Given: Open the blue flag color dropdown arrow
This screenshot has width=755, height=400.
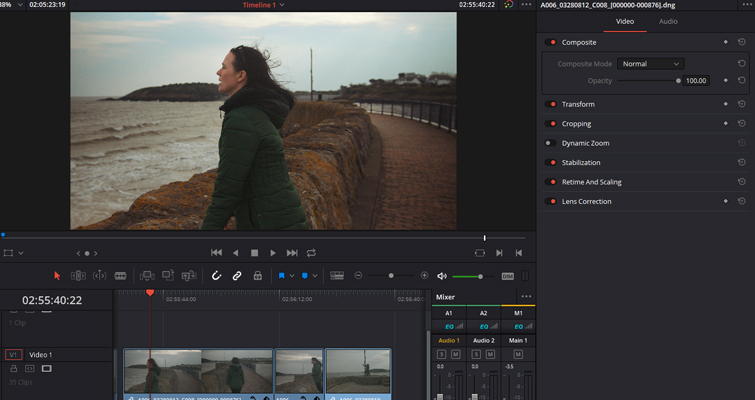Looking at the screenshot, I should [291, 275].
